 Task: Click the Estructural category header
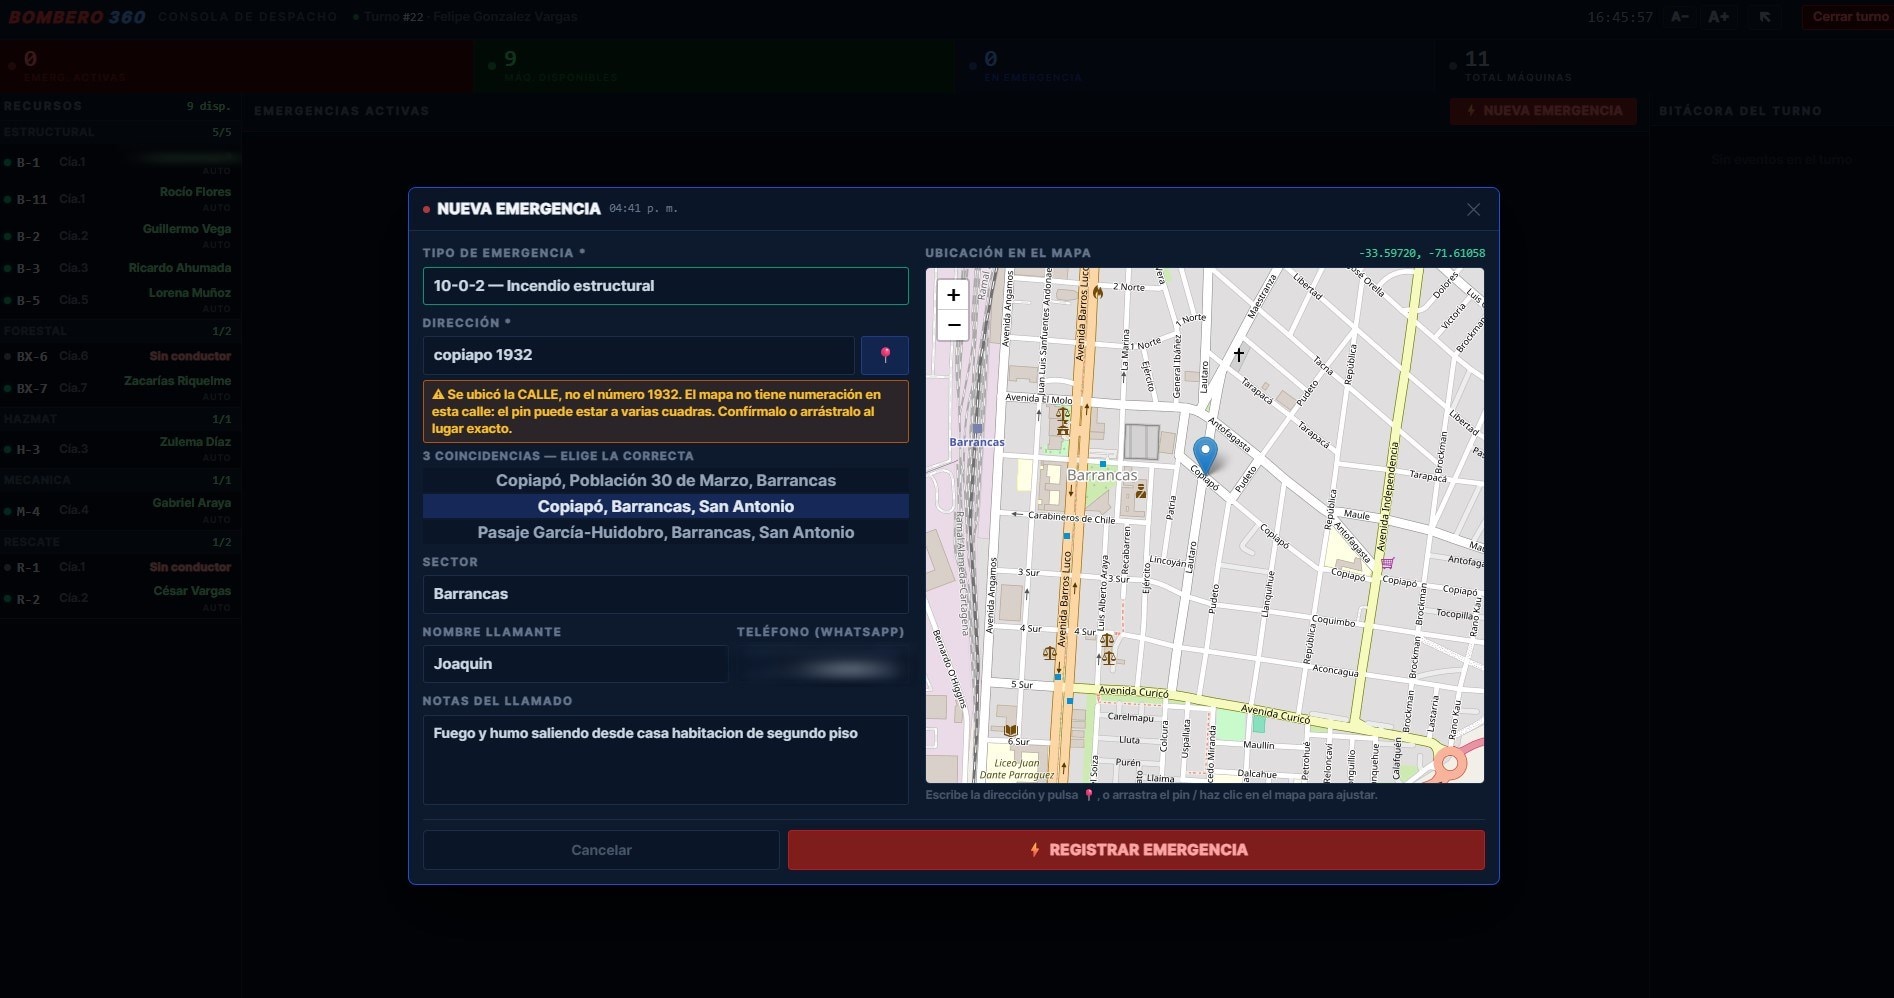[120, 132]
